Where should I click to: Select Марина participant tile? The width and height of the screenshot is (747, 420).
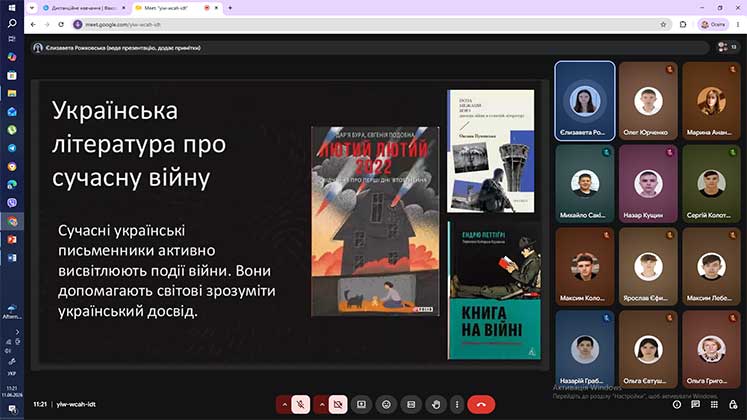coord(711,101)
